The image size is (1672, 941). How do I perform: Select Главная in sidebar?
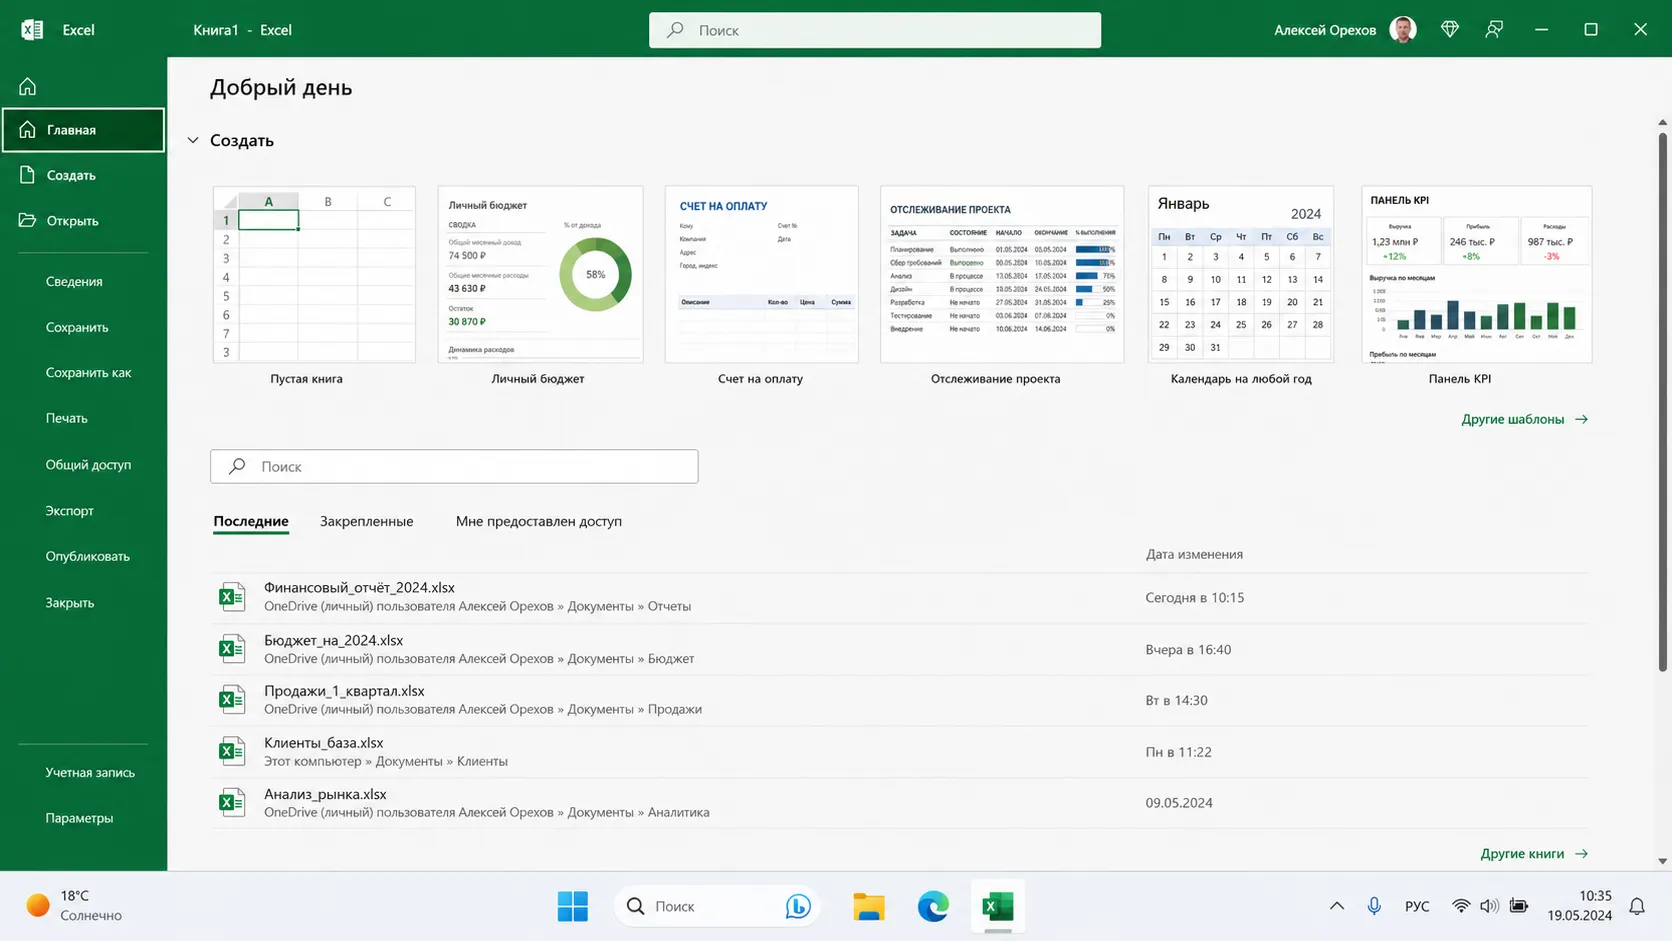(x=84, y=130)
